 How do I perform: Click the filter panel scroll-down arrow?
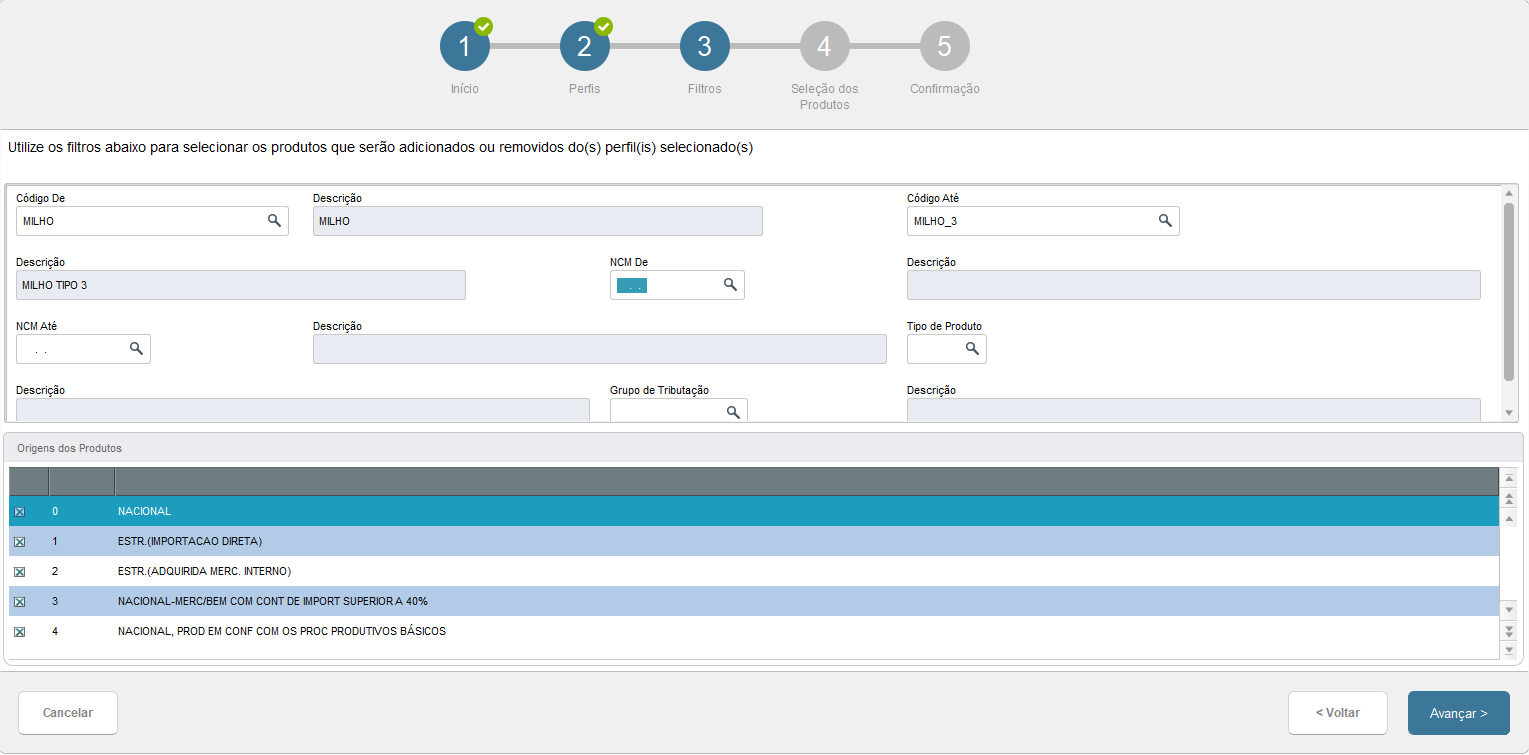[x=1509, y=413]
